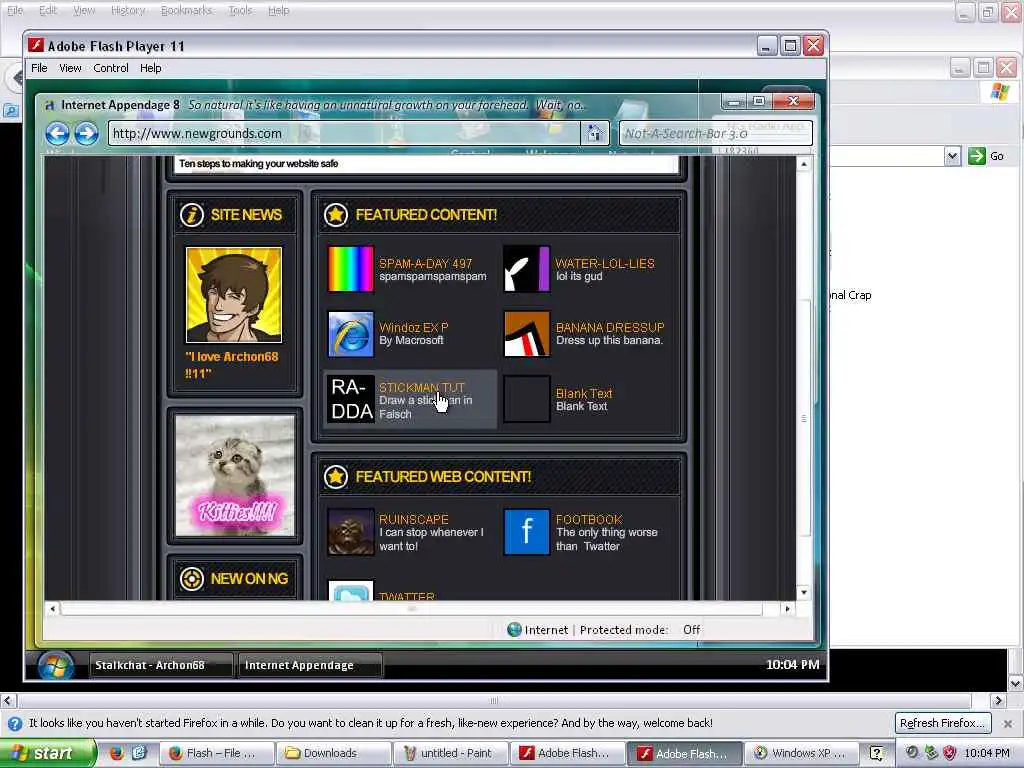Click the newgrounds.com address field

[344, 133]
